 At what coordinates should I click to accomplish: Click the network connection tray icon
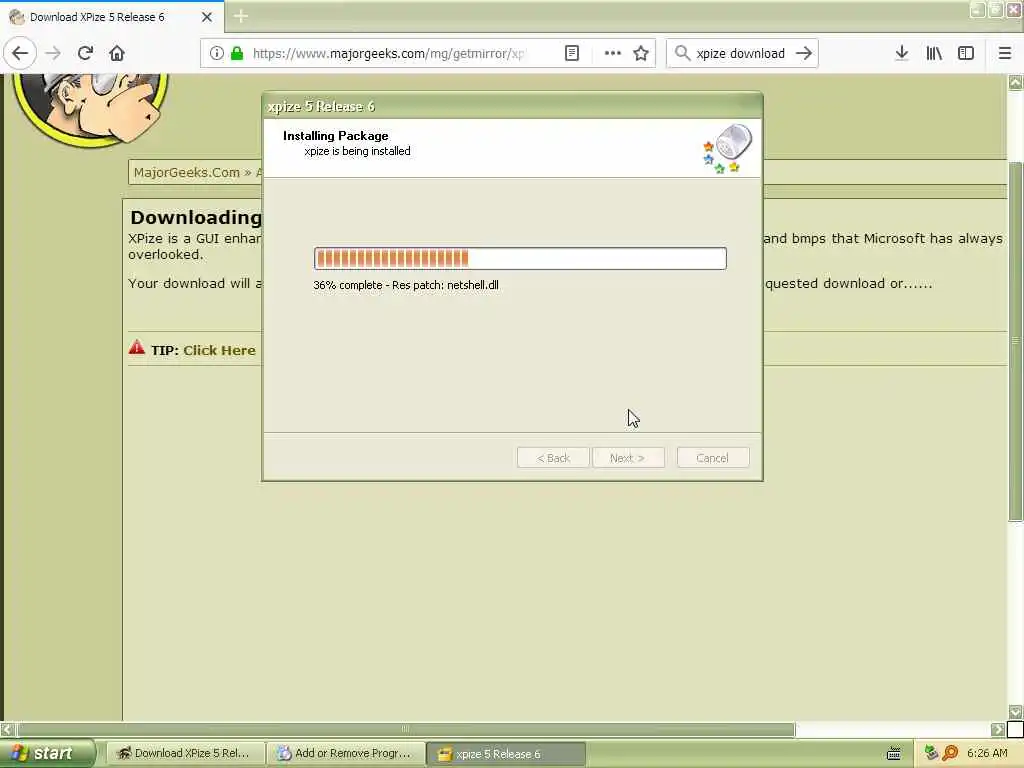click(931, 753)
